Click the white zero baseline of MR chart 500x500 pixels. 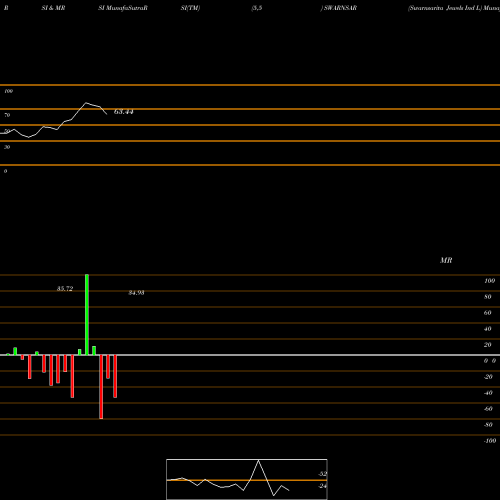pyautogui.click(x=250, y=355)
